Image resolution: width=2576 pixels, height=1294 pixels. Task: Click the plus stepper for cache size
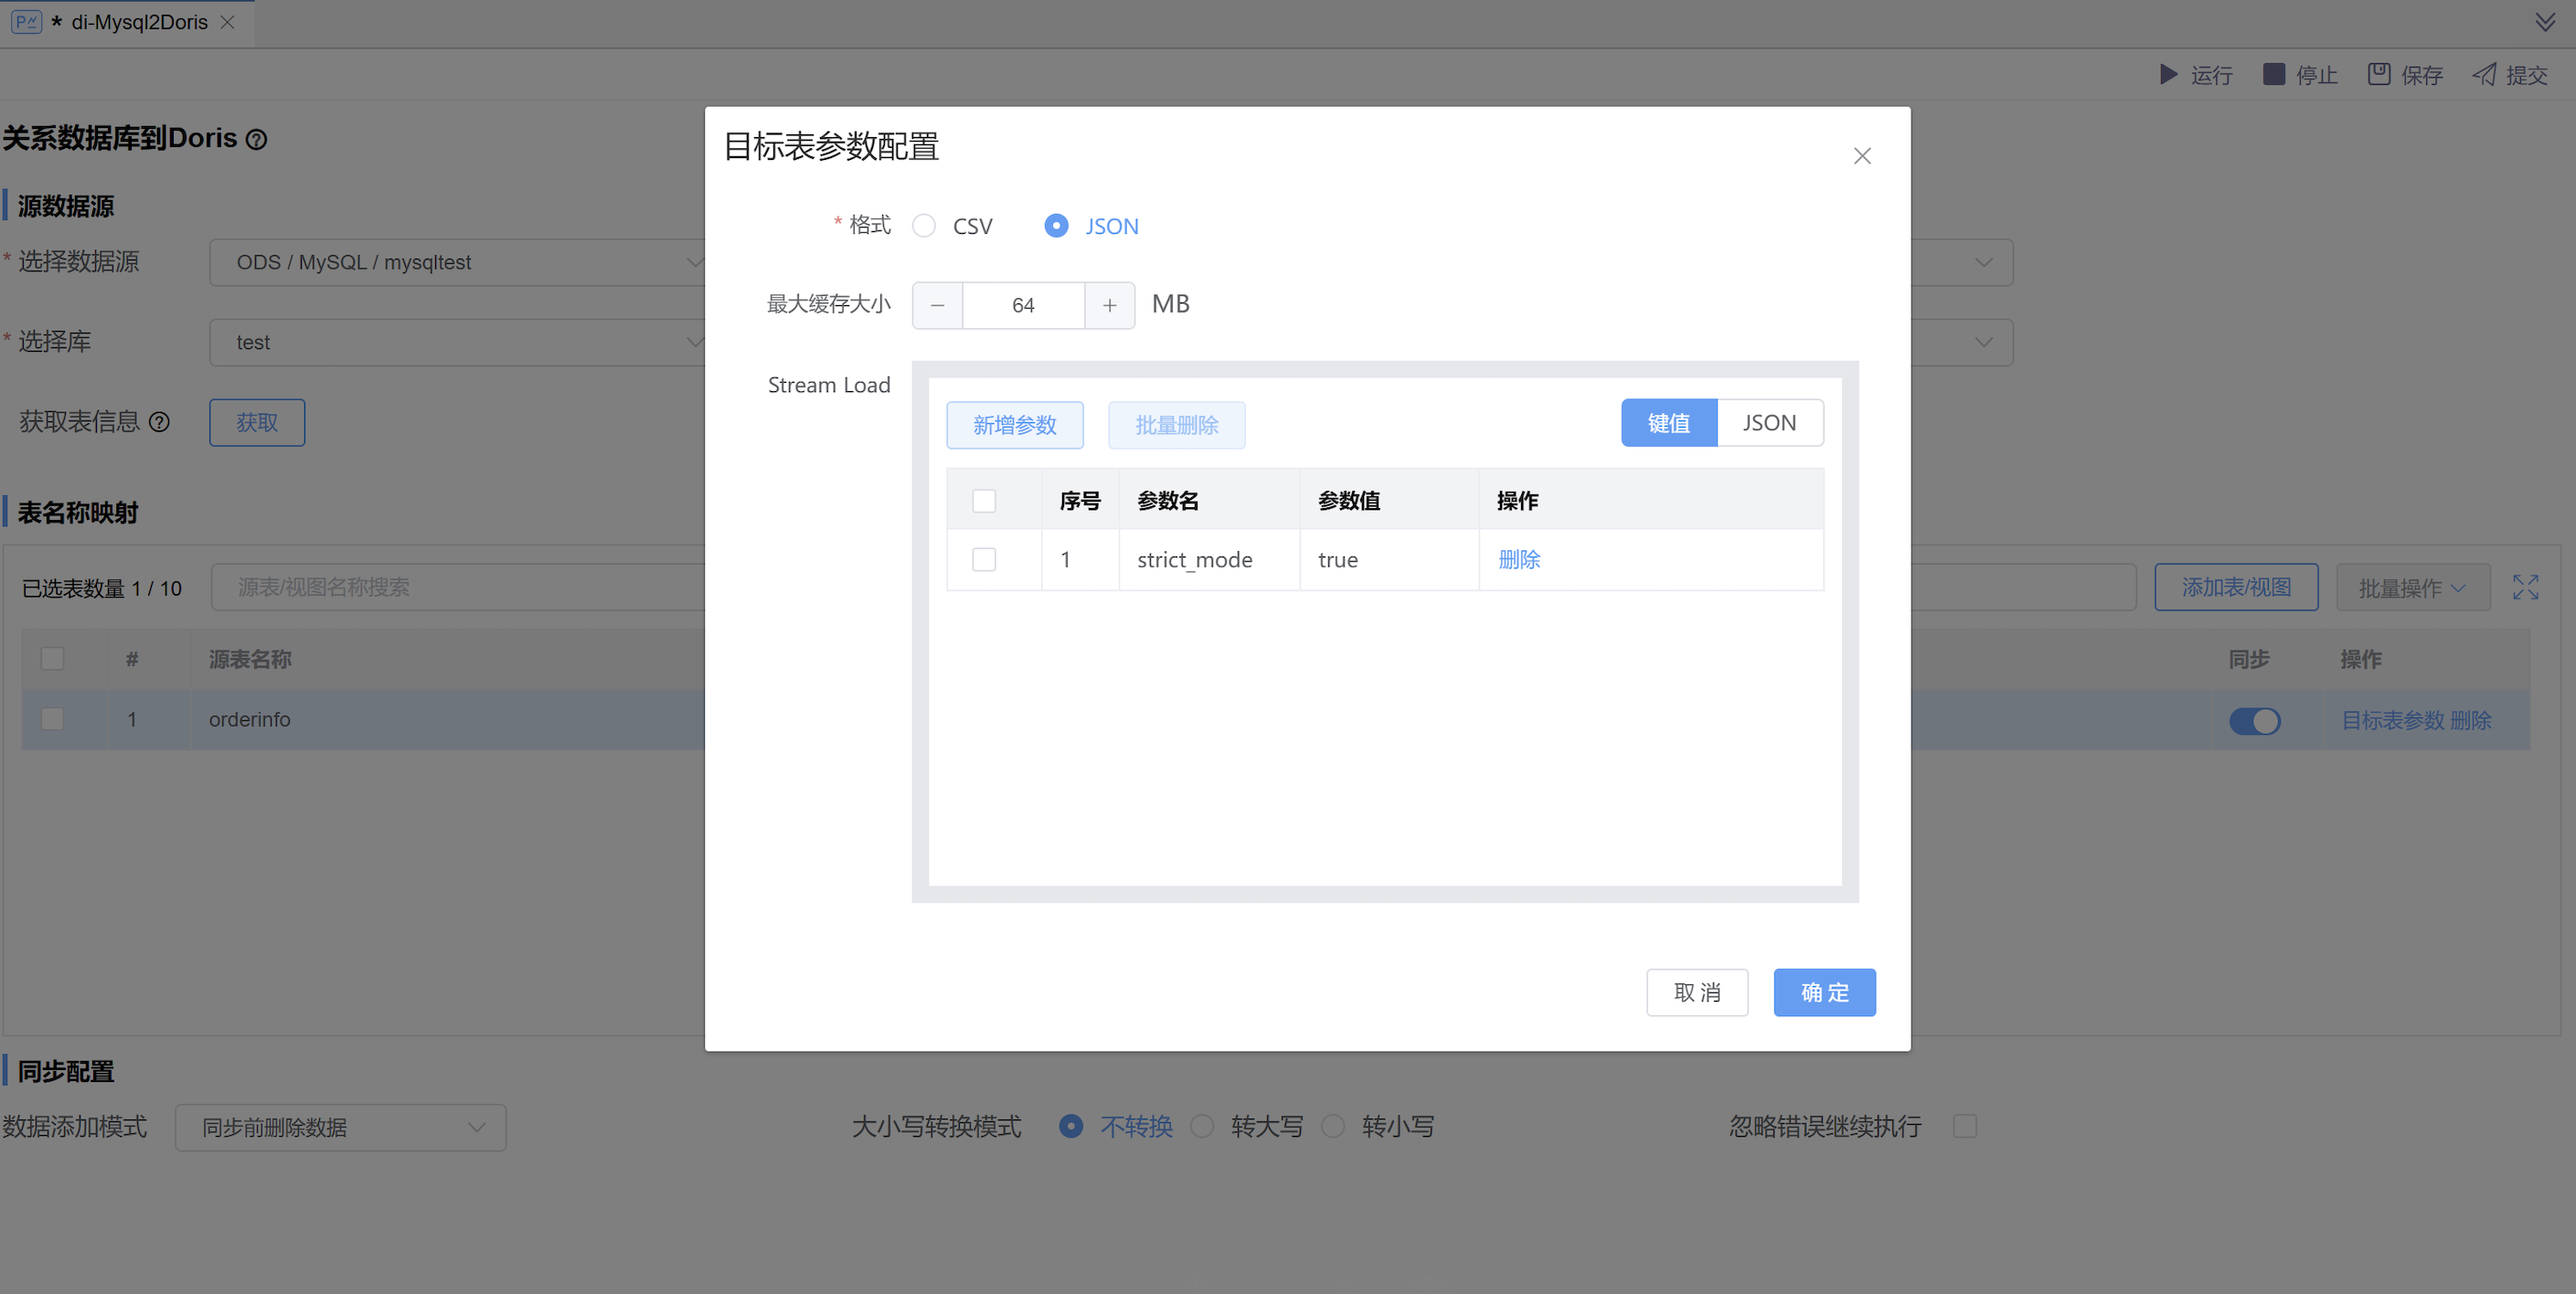pyautogui.click(x=1109, y=306)
